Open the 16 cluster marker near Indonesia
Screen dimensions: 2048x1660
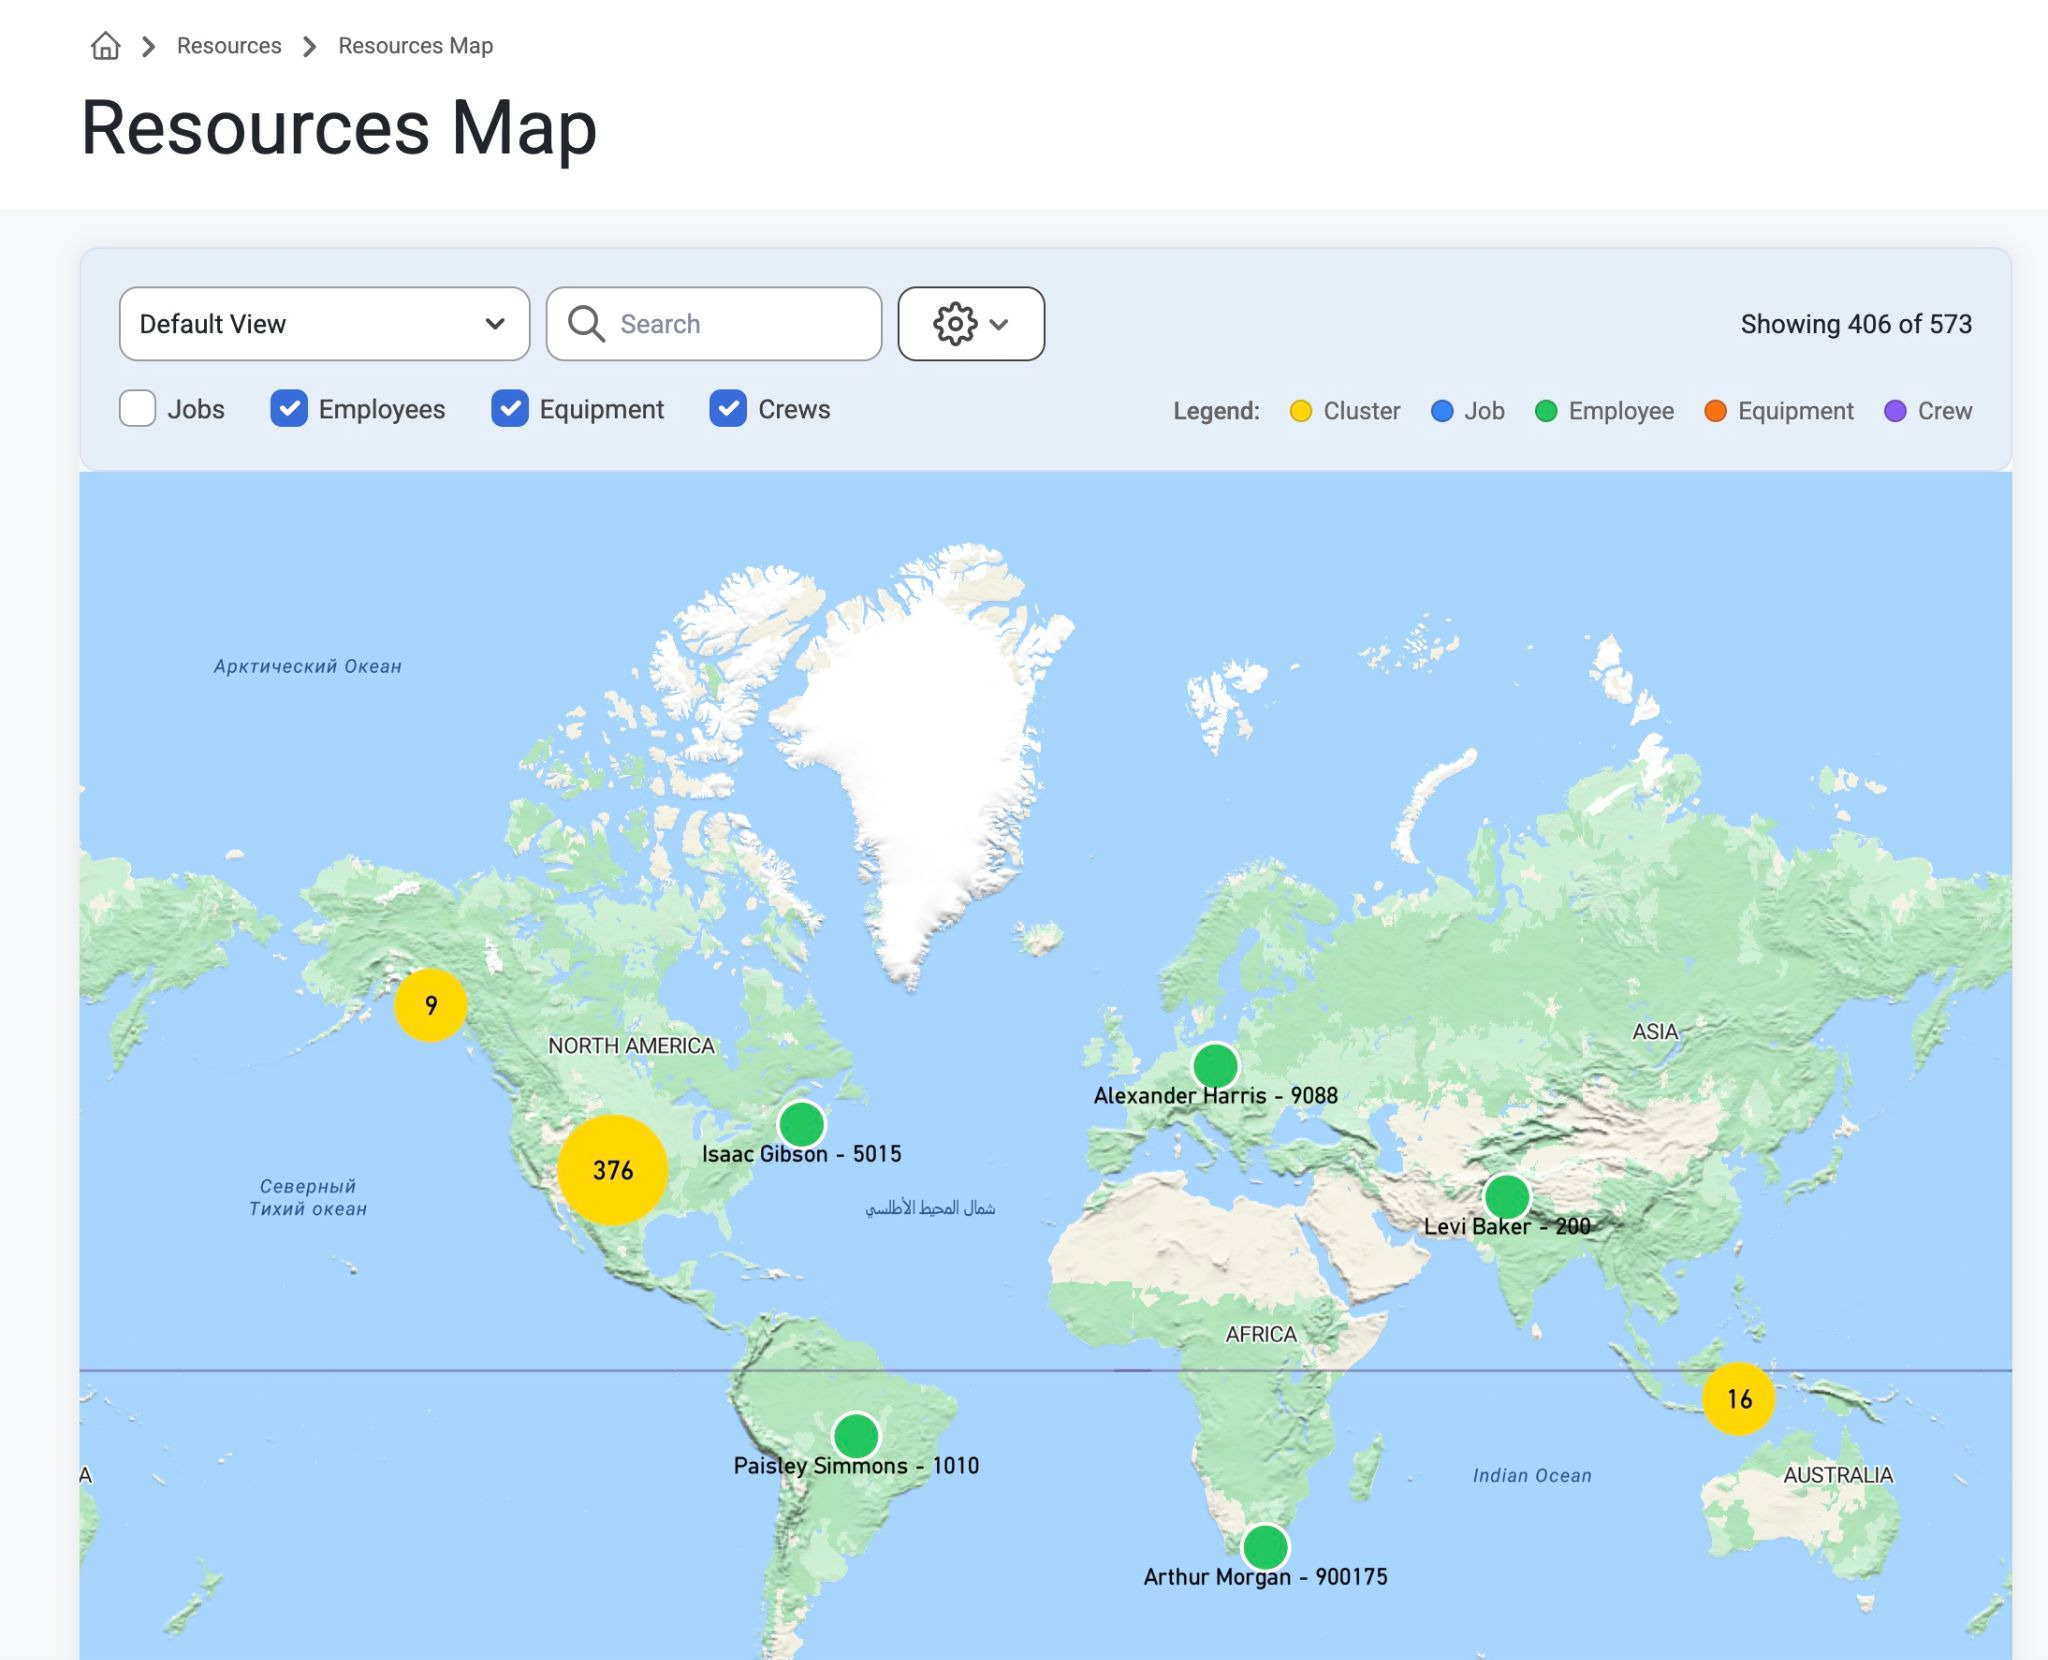pos(1739,1399)
